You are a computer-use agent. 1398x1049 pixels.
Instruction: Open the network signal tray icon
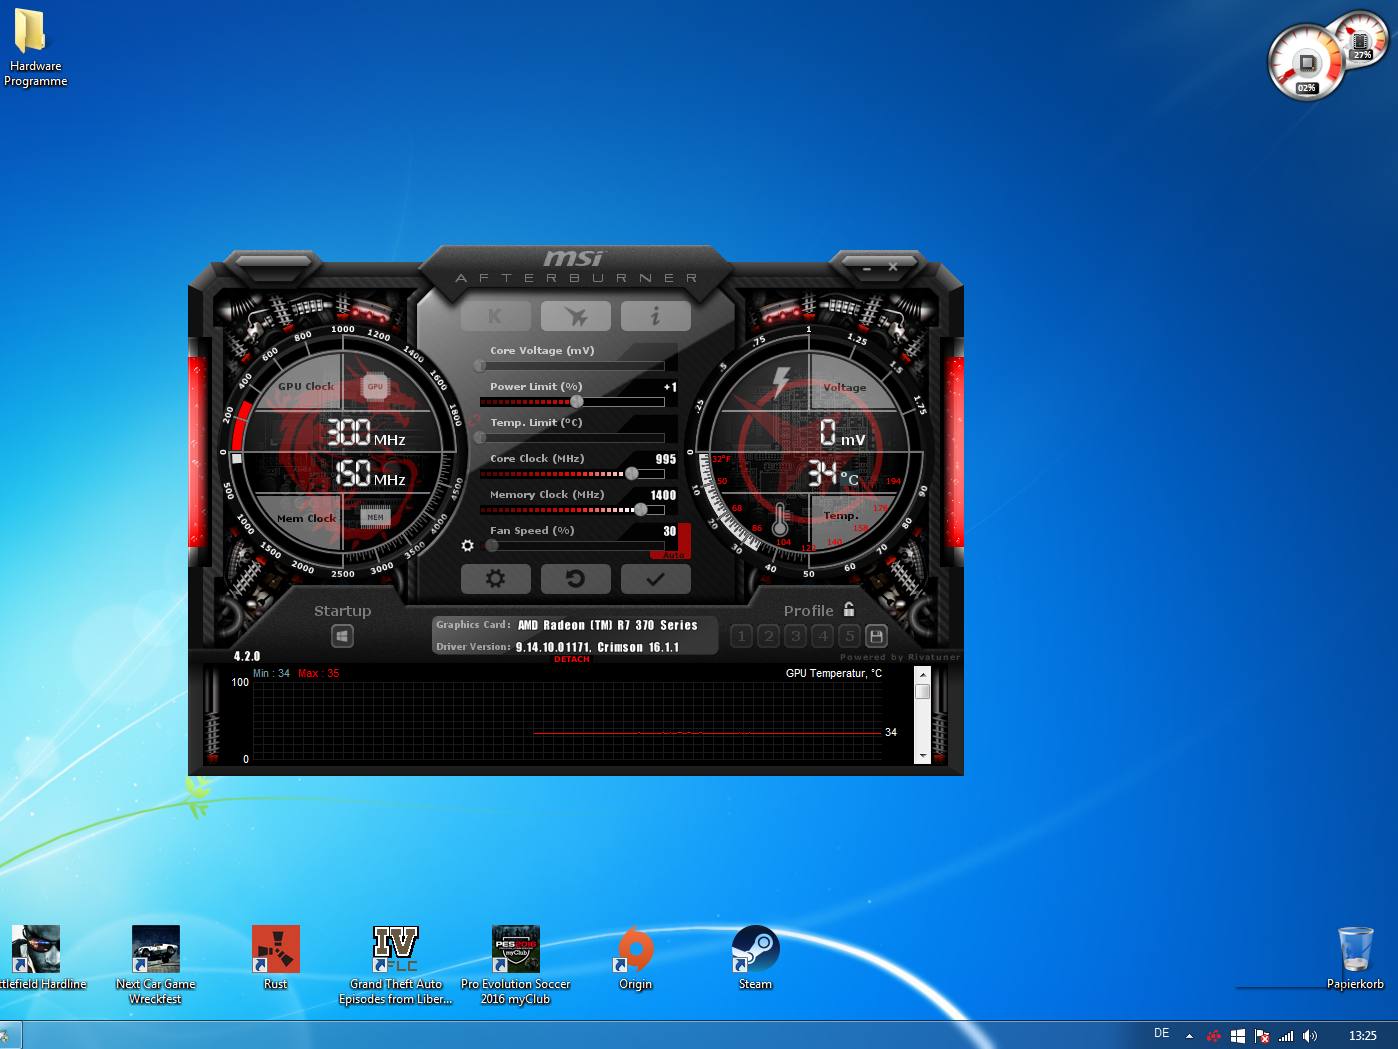click(x=1286, y=1036)
